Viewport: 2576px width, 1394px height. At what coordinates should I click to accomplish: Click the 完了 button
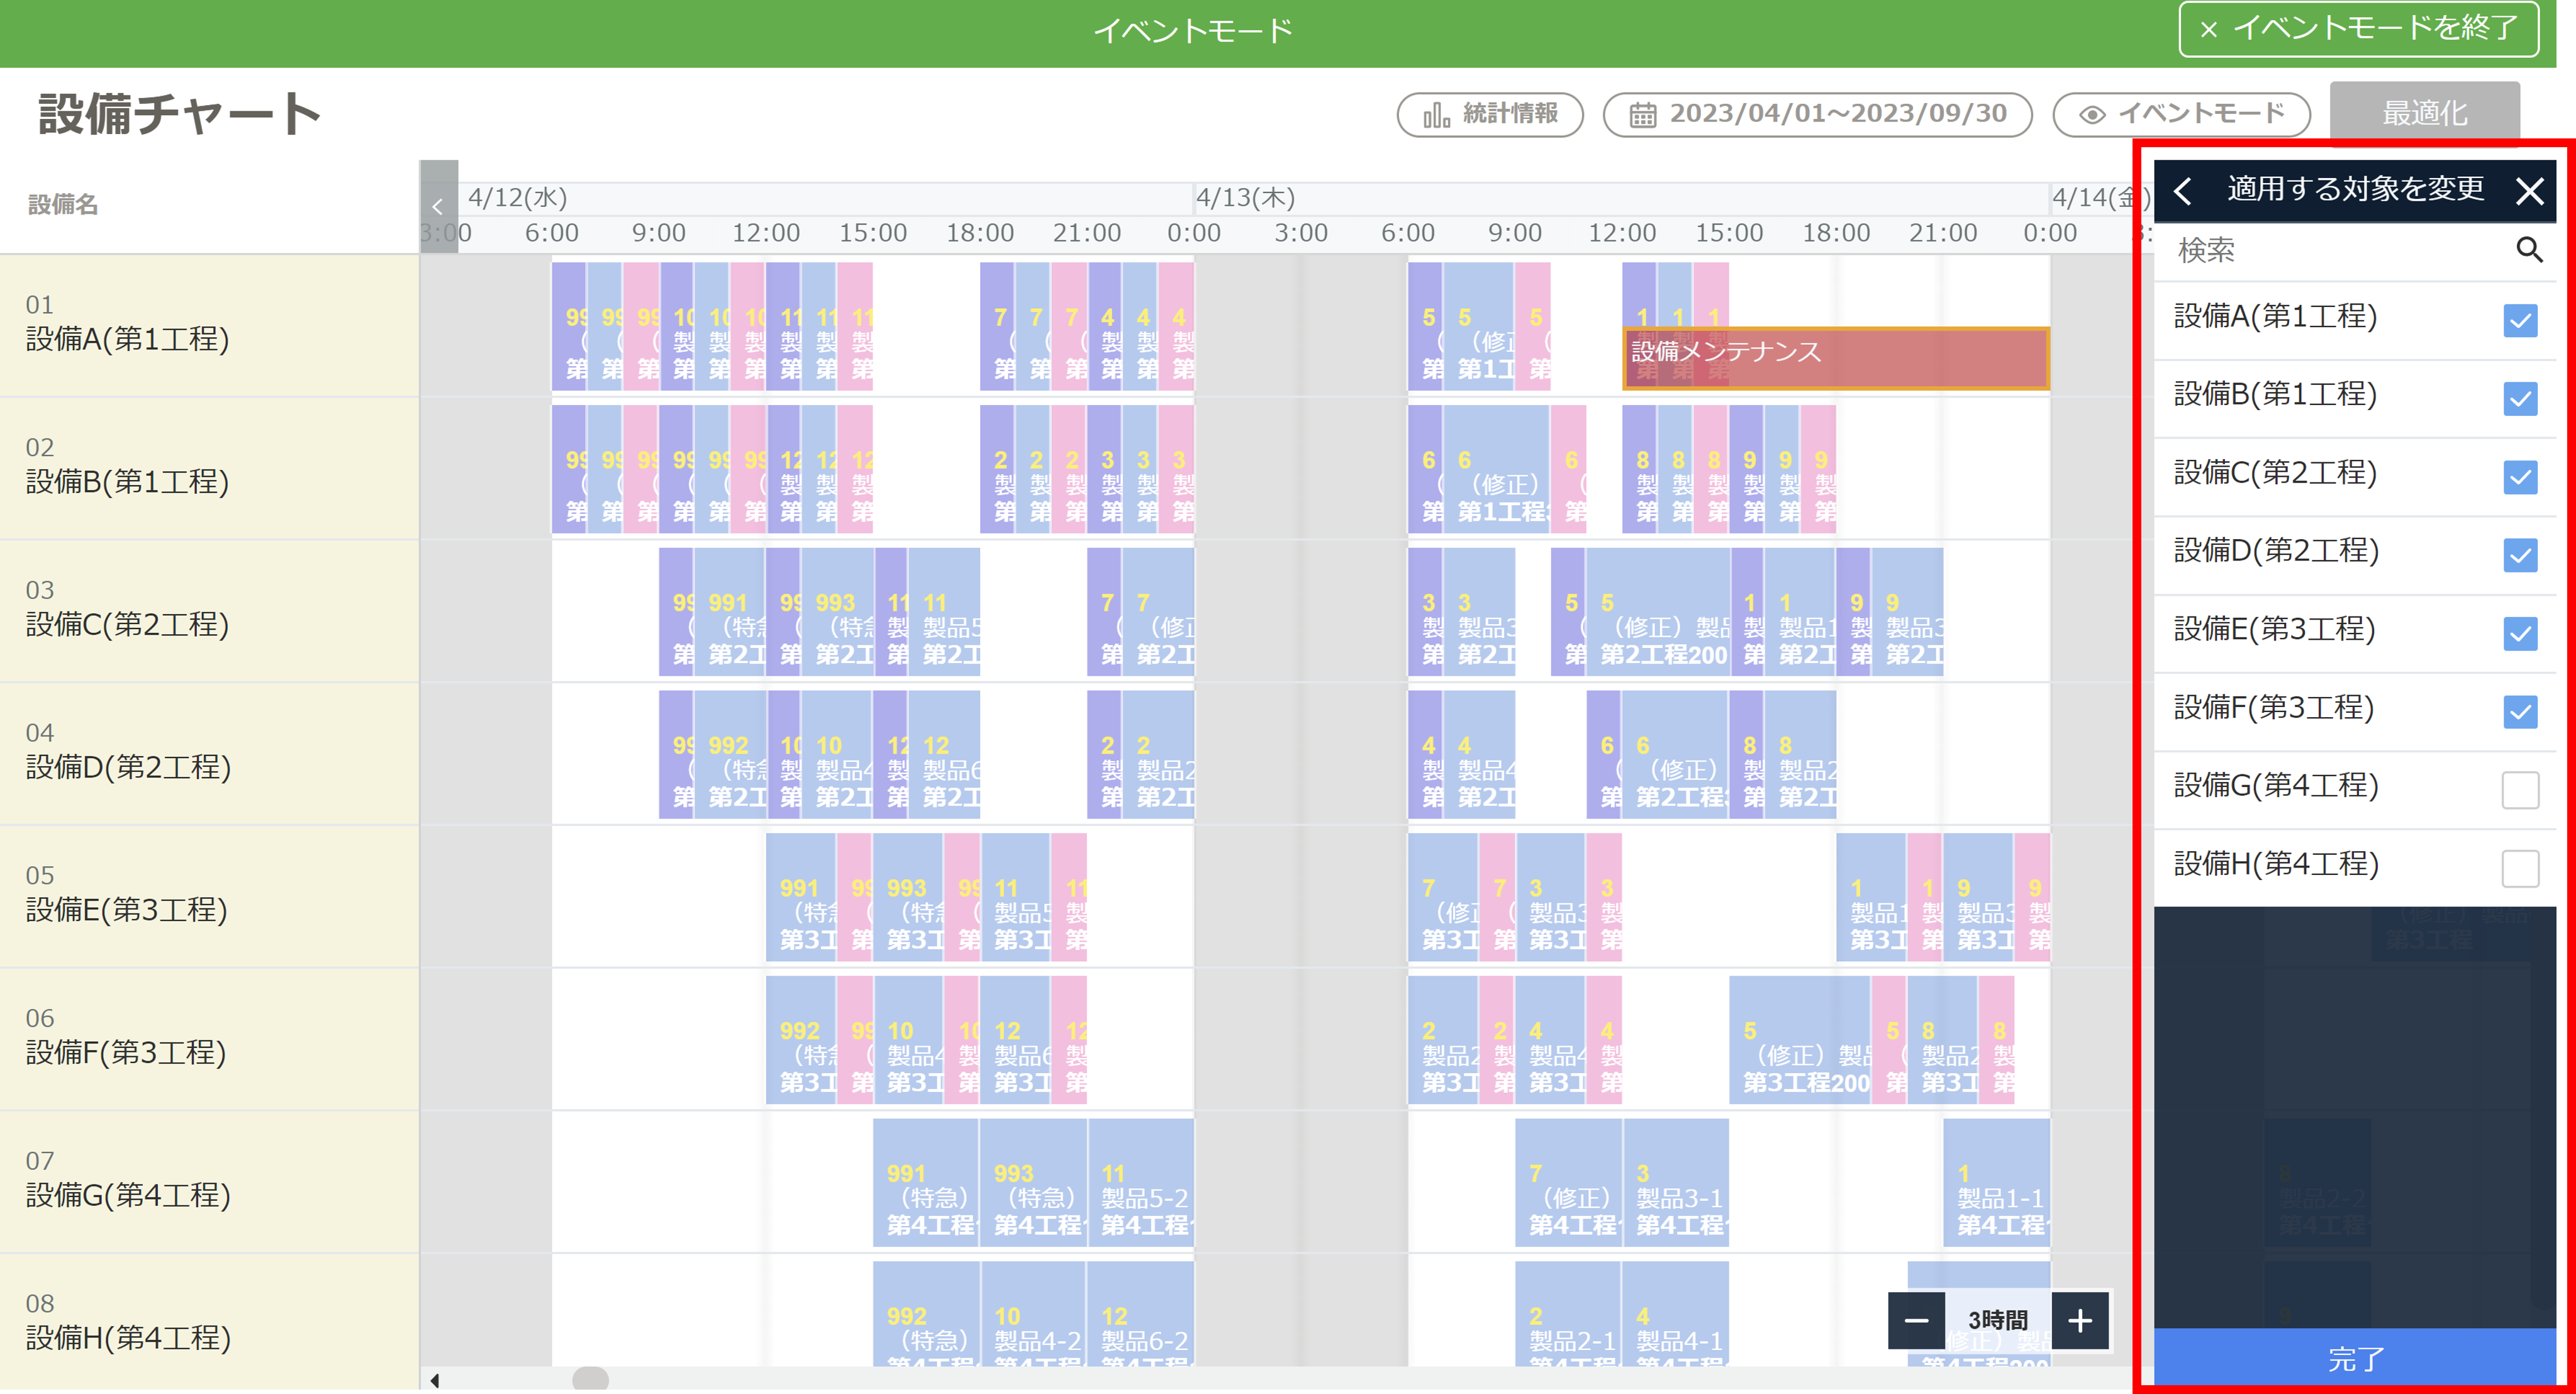(2355, 1358)
